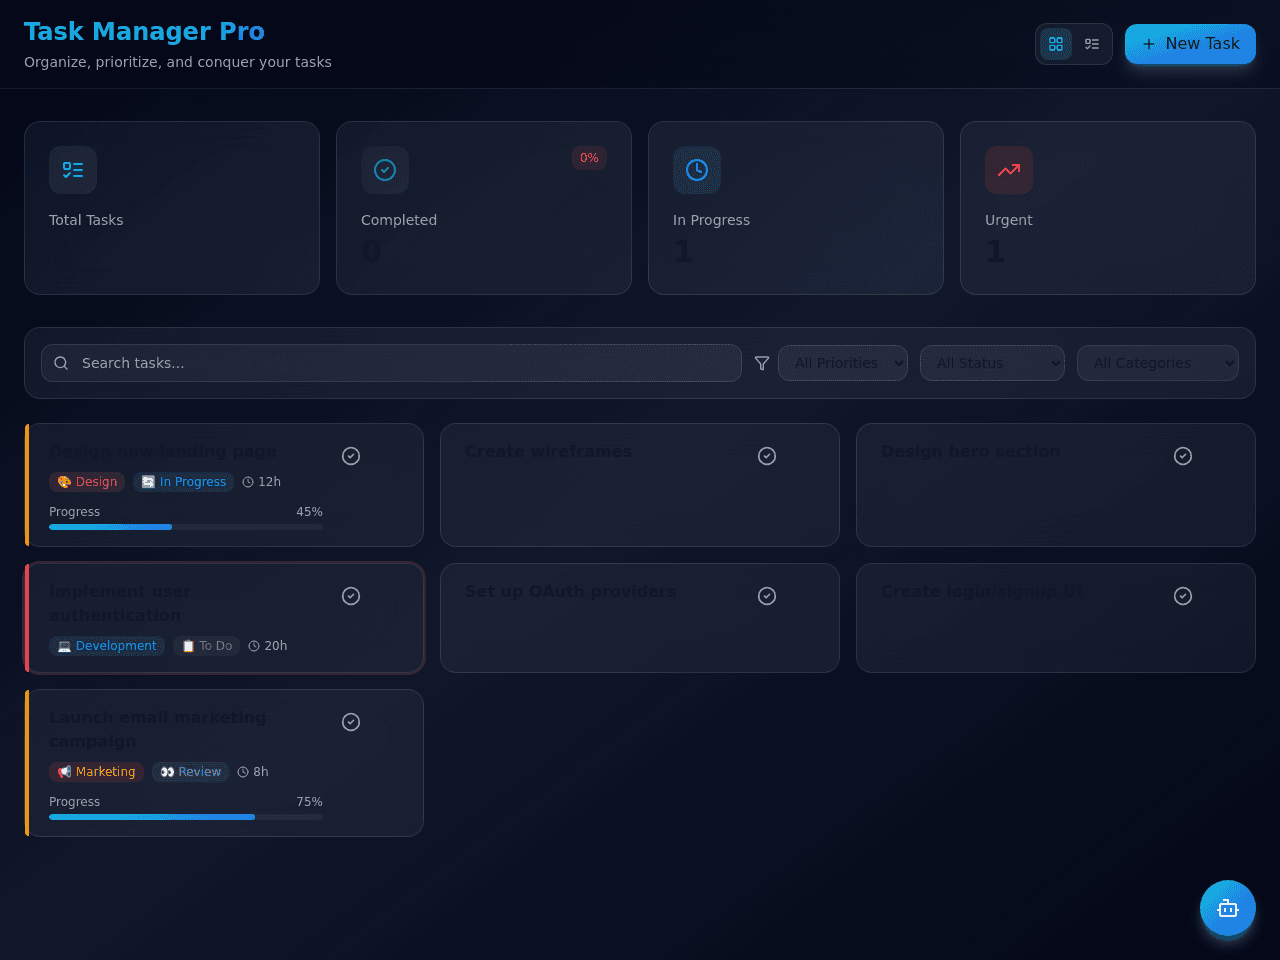Viewport: 1280px width, 960px height.
Task: Open the All Categories dropdown
Action: click(1158, 363)
